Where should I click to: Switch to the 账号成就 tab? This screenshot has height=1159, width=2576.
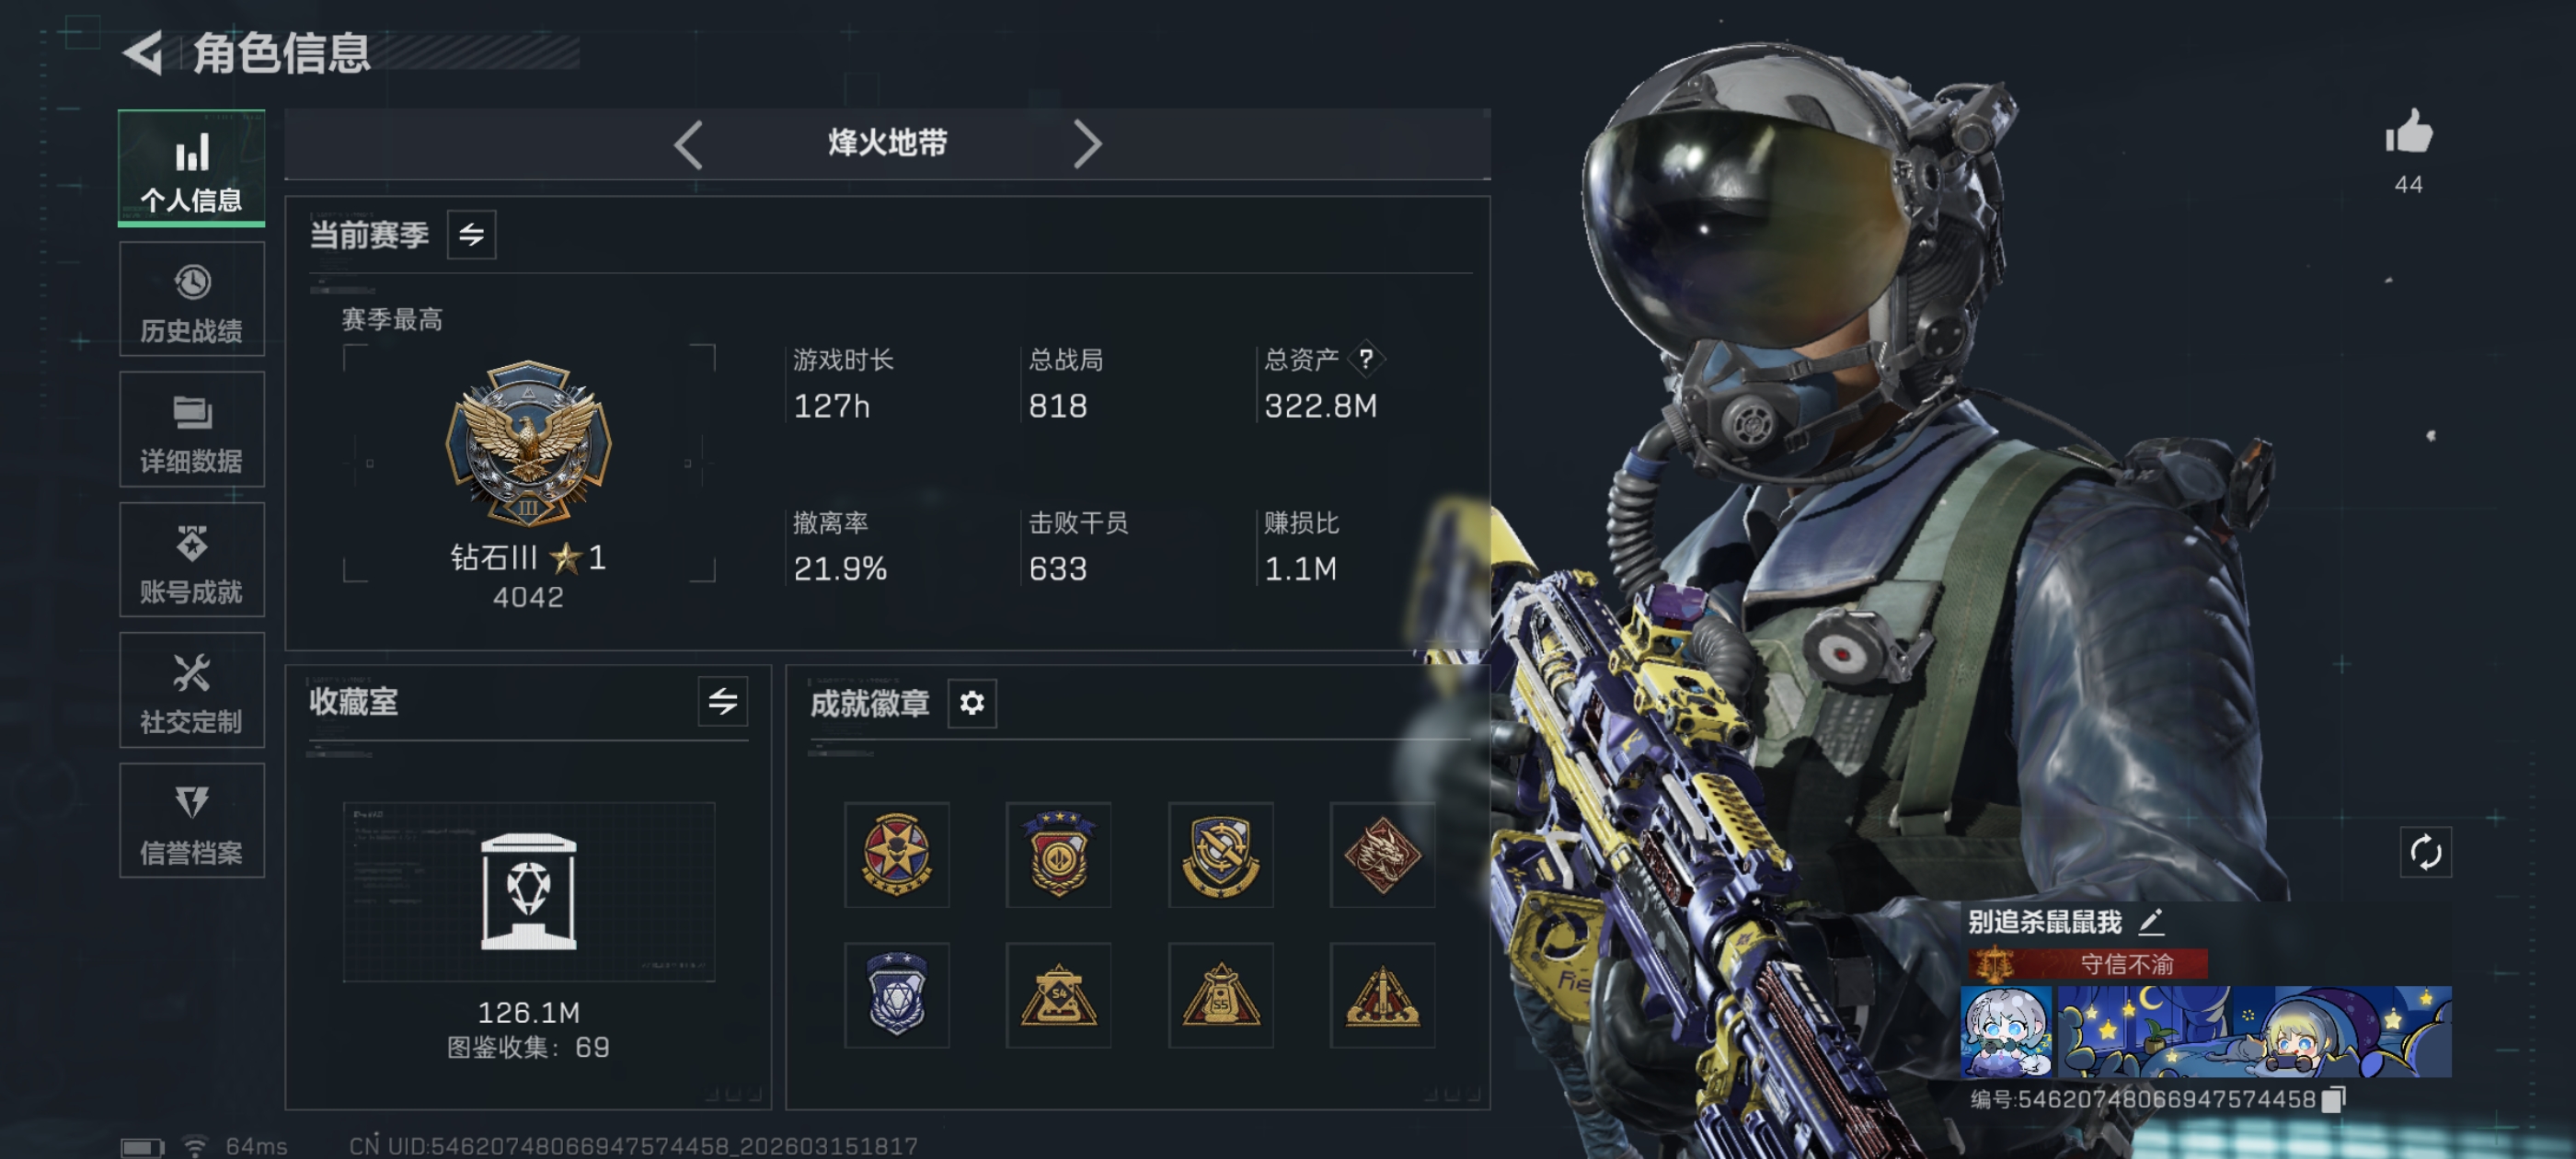[192, 559]
